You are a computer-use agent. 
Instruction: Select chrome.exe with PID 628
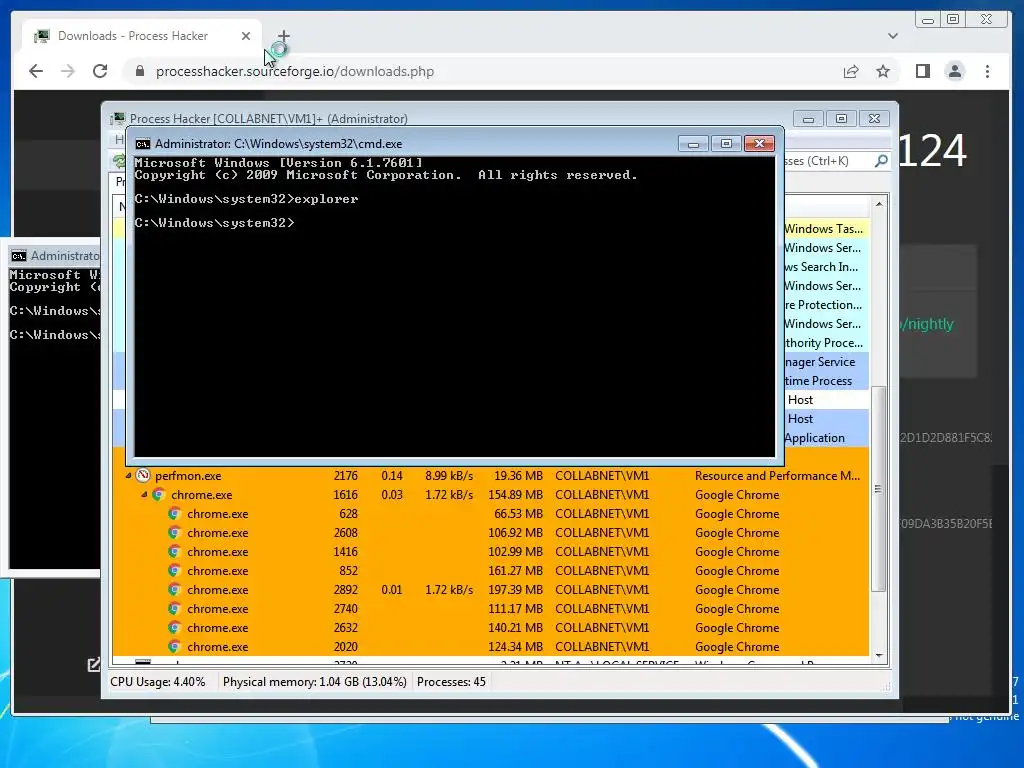click(490, 513)
